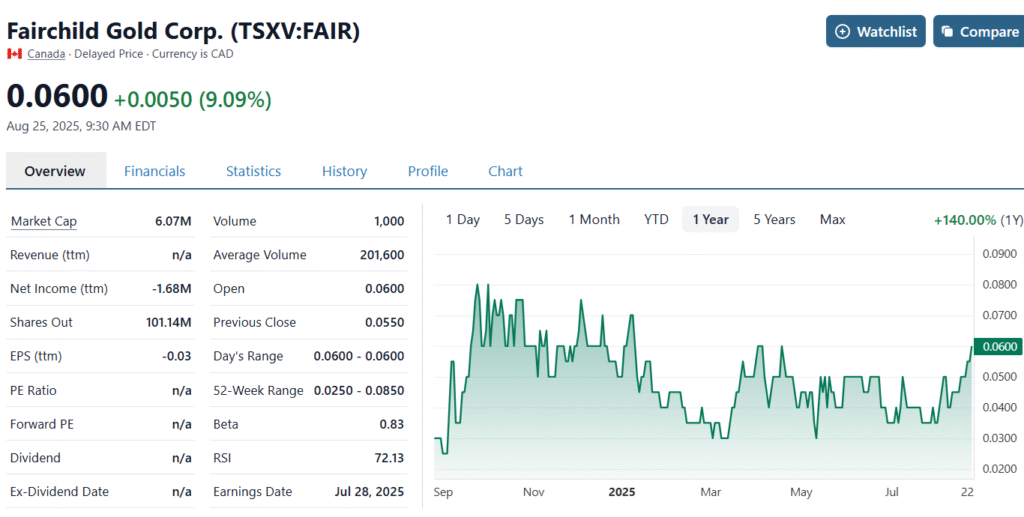Select the 1 Year chart range

710,219
